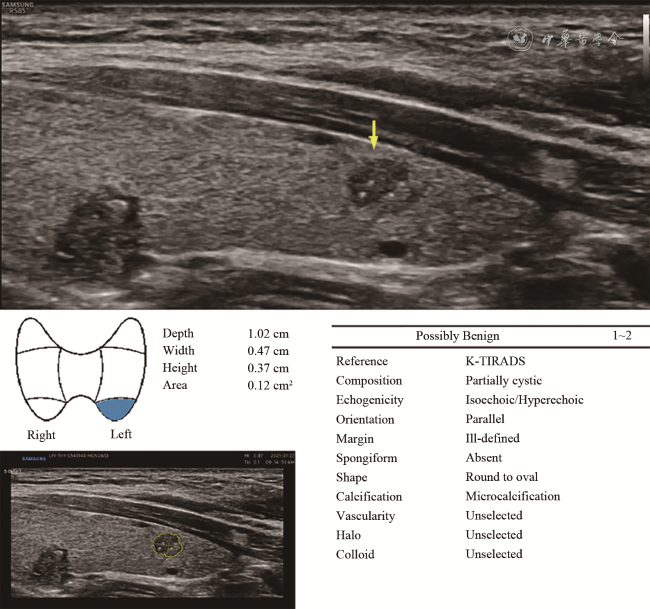Select the Colloid Unselected value
Image resolution: width=650 pixels, height=609 pixels.
click(494, 554)
